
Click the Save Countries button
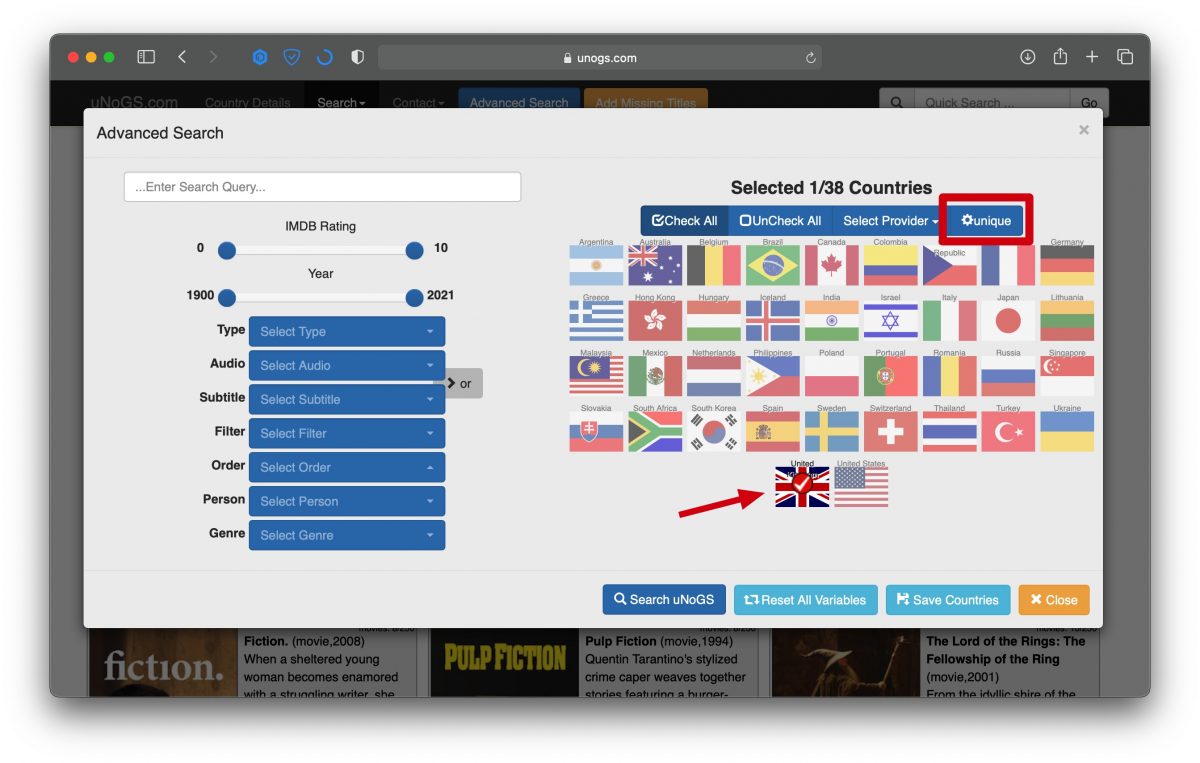point(948,600)
